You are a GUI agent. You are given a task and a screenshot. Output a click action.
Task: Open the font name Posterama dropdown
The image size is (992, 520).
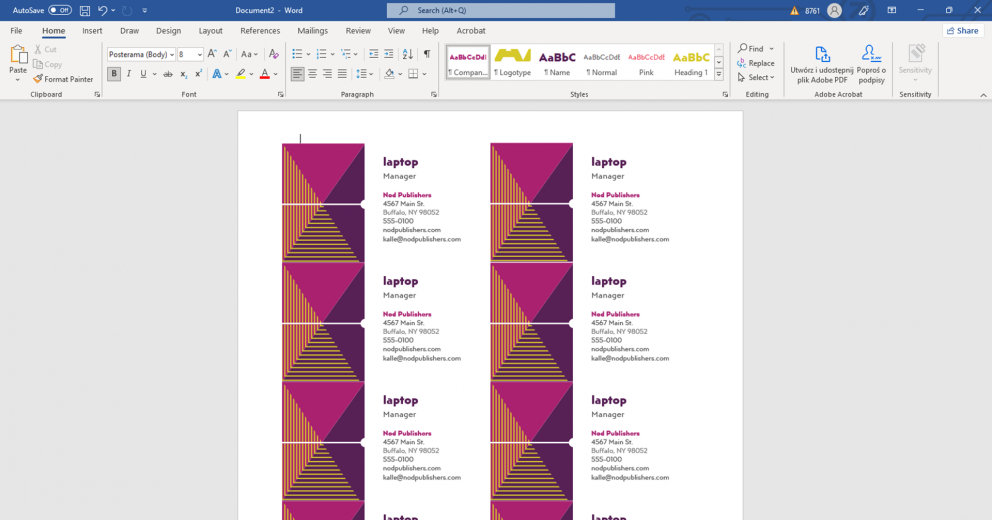[172, 54]
